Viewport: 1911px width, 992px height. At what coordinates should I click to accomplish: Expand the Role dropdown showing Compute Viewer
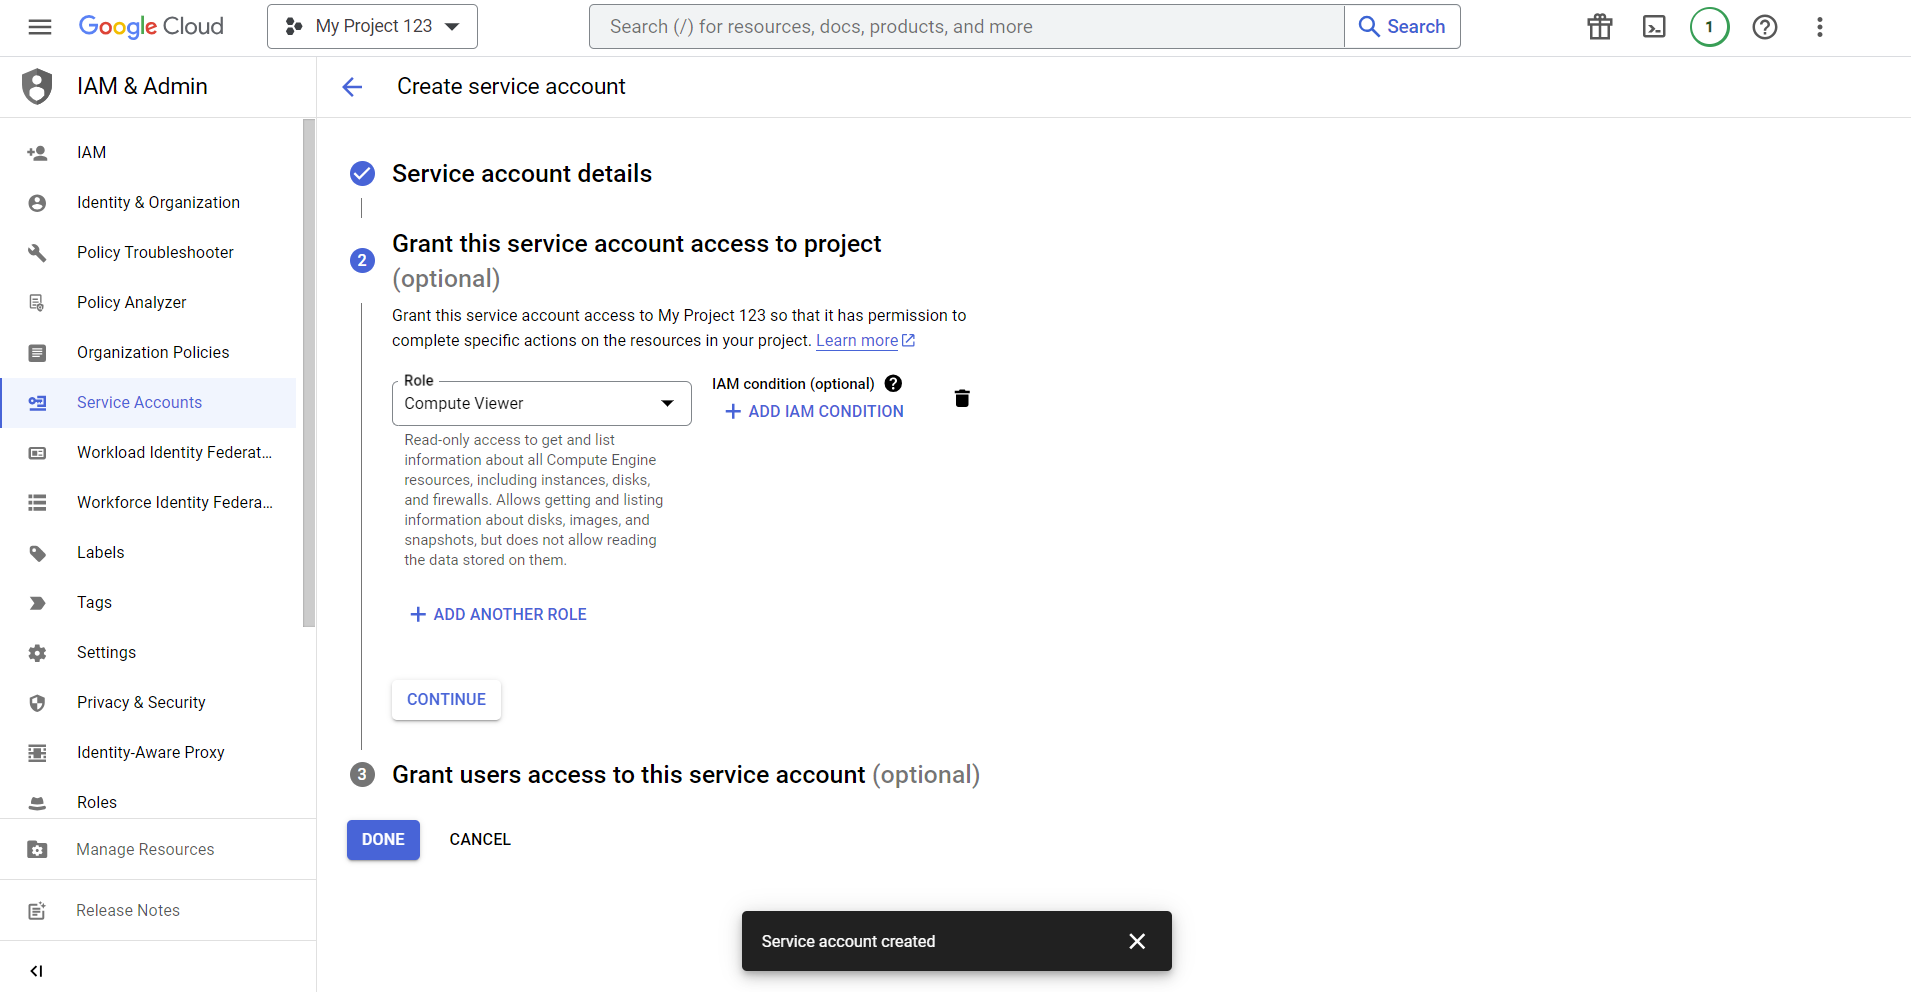coord(541,403)
